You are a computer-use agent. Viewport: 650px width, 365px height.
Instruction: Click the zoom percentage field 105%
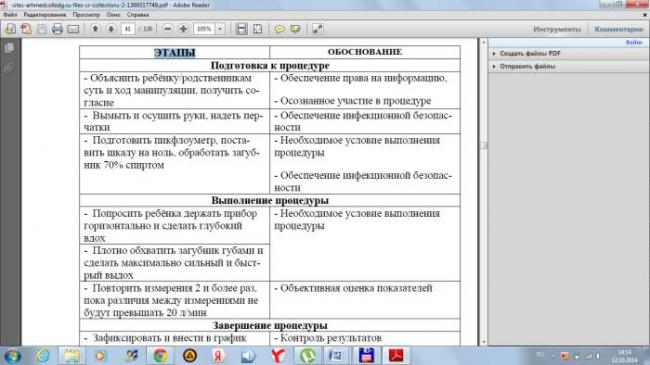[x=204, y=29]
